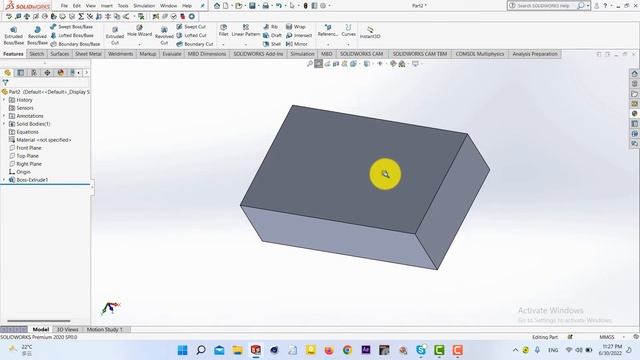Open the Curves dropdown arrow
This screenshot has width=640, height=360.
(348, 44)
